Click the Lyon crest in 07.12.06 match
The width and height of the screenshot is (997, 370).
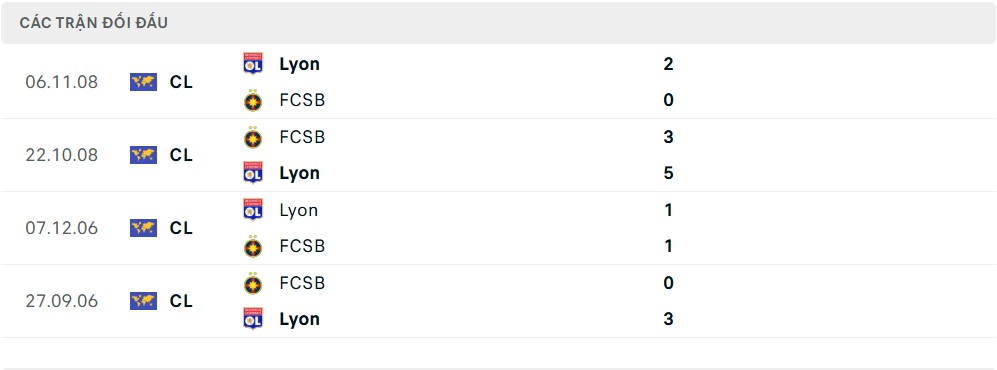253,210
